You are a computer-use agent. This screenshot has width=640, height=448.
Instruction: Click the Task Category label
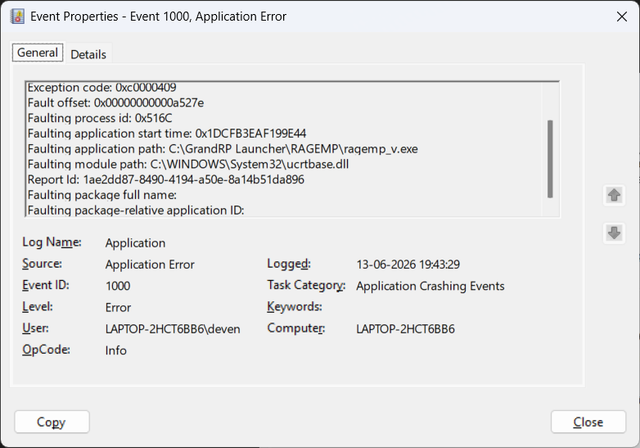click(x=306, y=285)
